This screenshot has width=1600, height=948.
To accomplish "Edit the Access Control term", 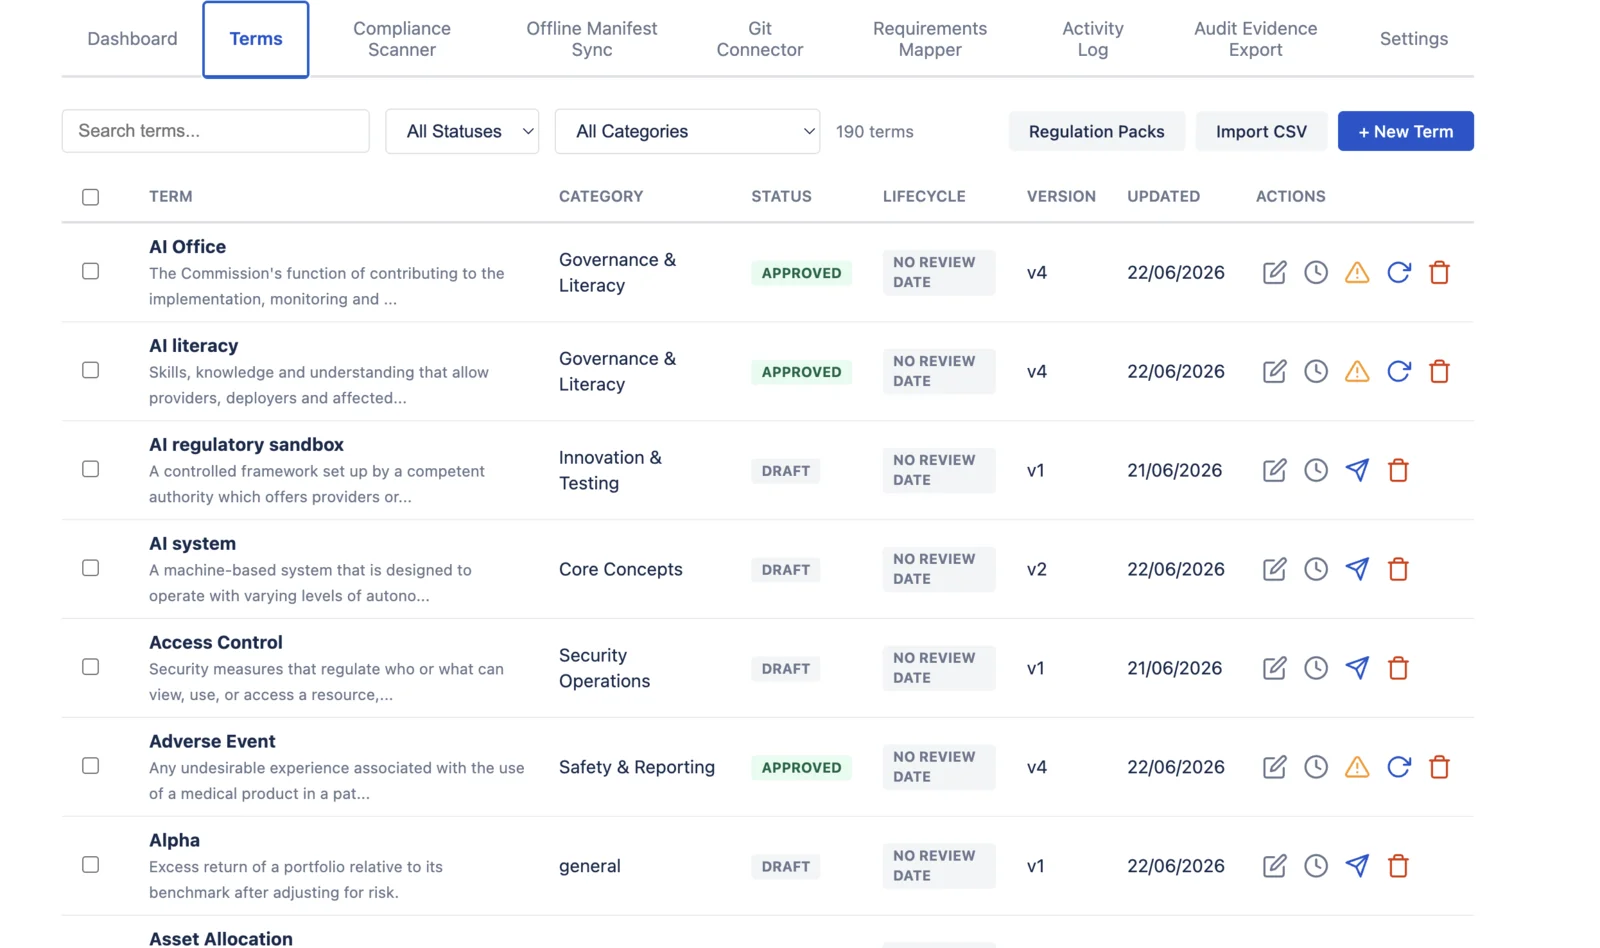I will [x=1274, y=668].
